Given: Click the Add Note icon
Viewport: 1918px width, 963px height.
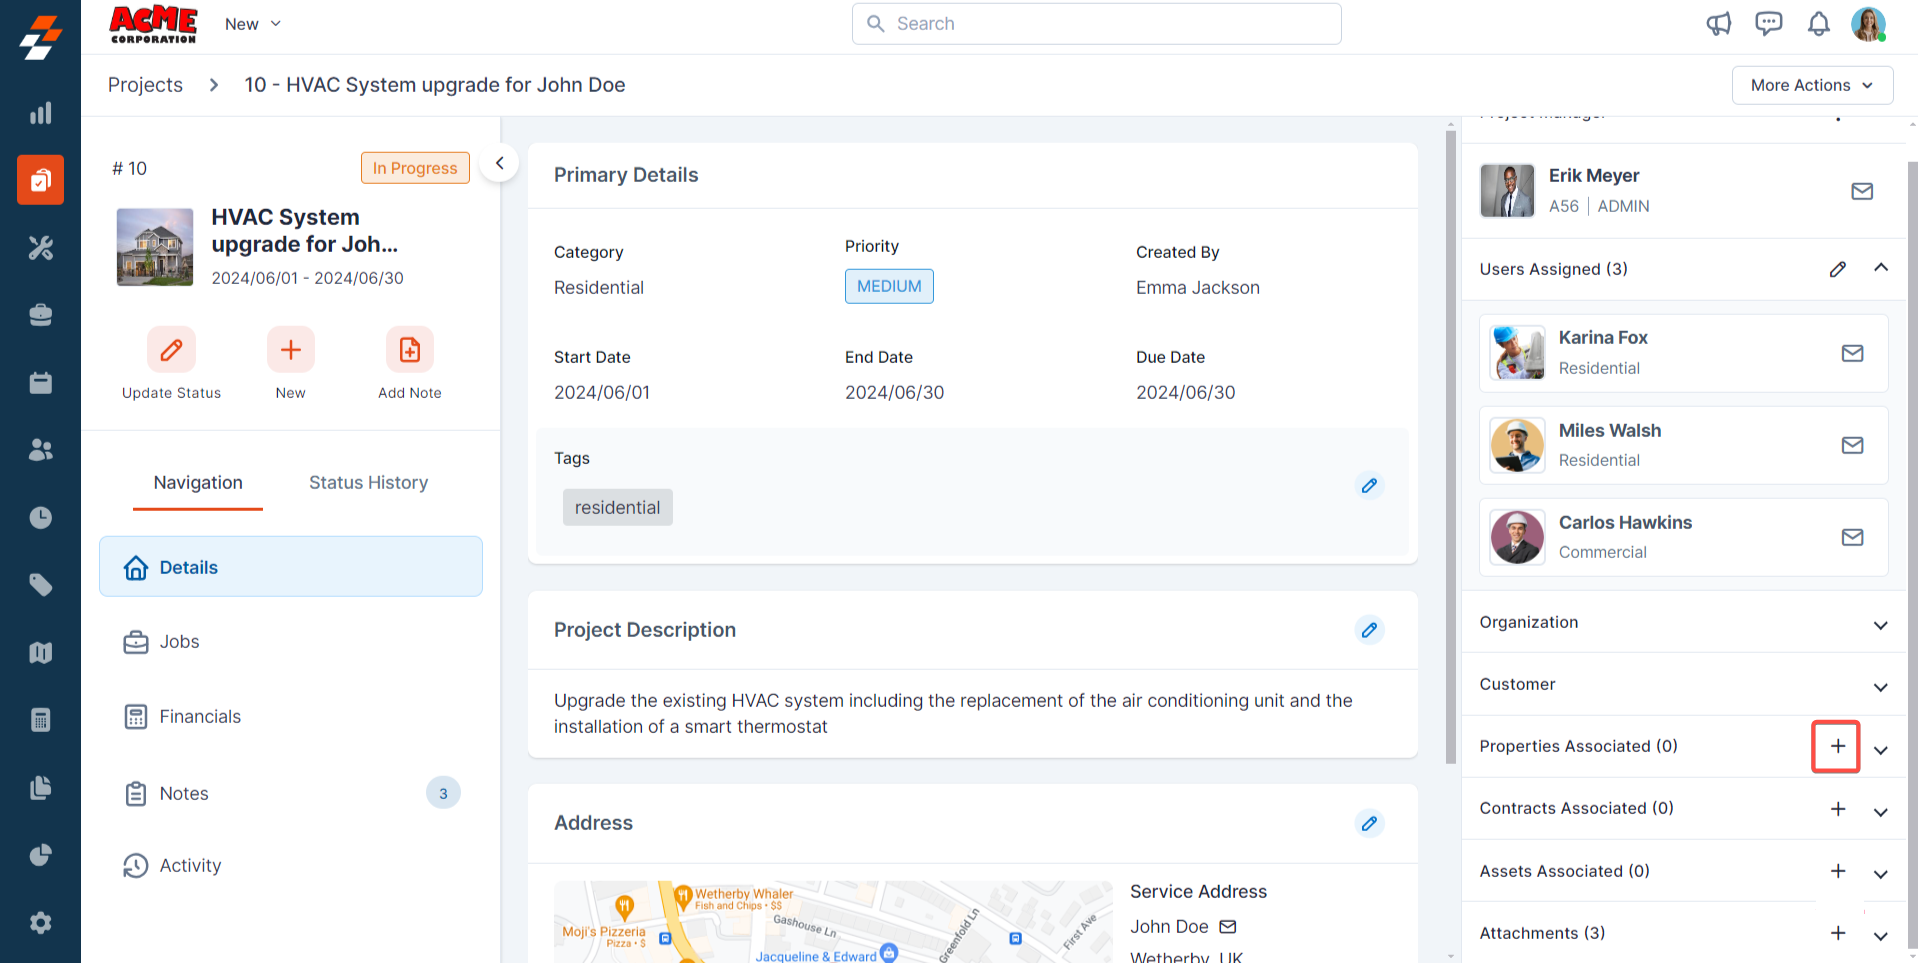Looking at the screenshot, I should (410, 350).
